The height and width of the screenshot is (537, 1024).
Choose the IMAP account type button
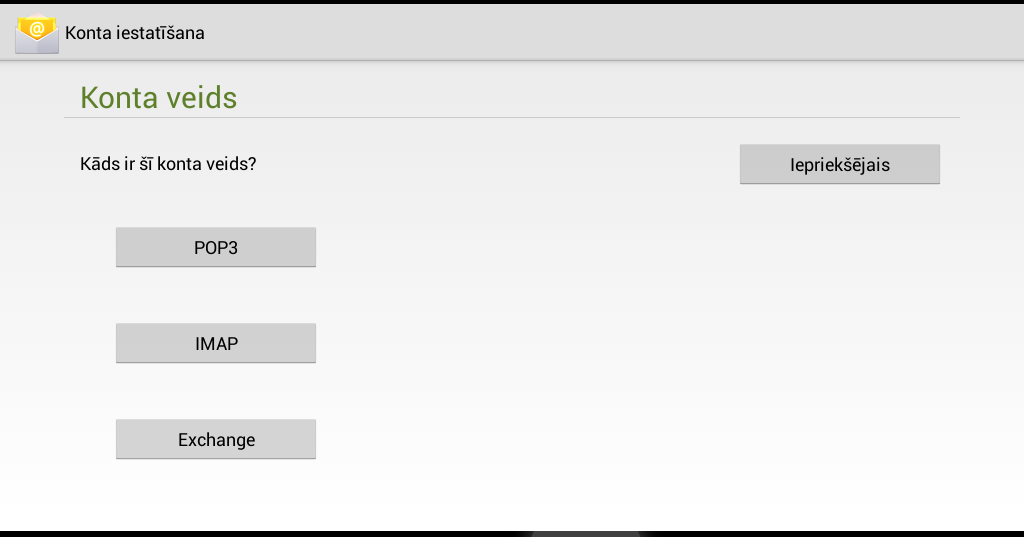(x=216, y=344)
